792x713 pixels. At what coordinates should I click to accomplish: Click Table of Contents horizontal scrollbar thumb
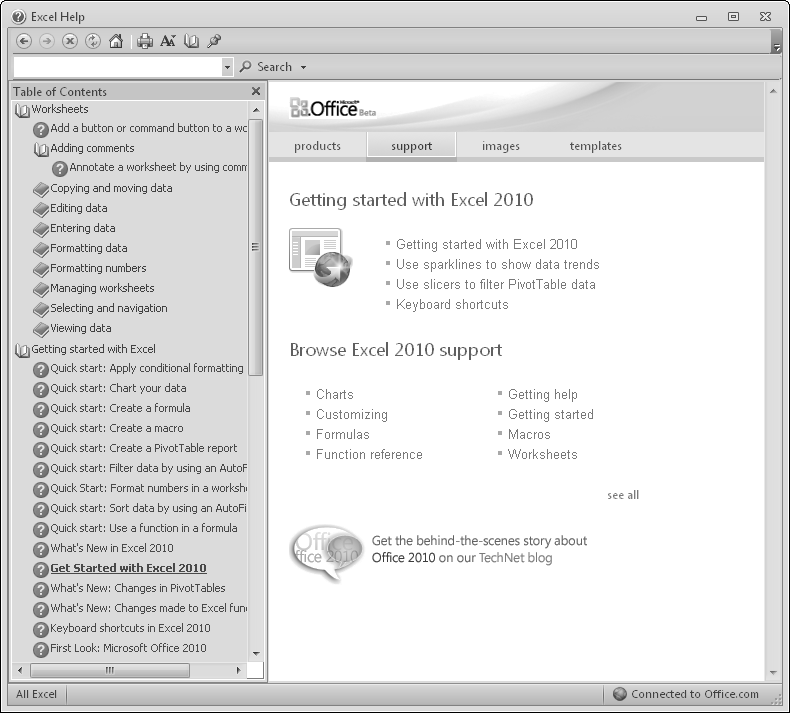coord(110,671)
